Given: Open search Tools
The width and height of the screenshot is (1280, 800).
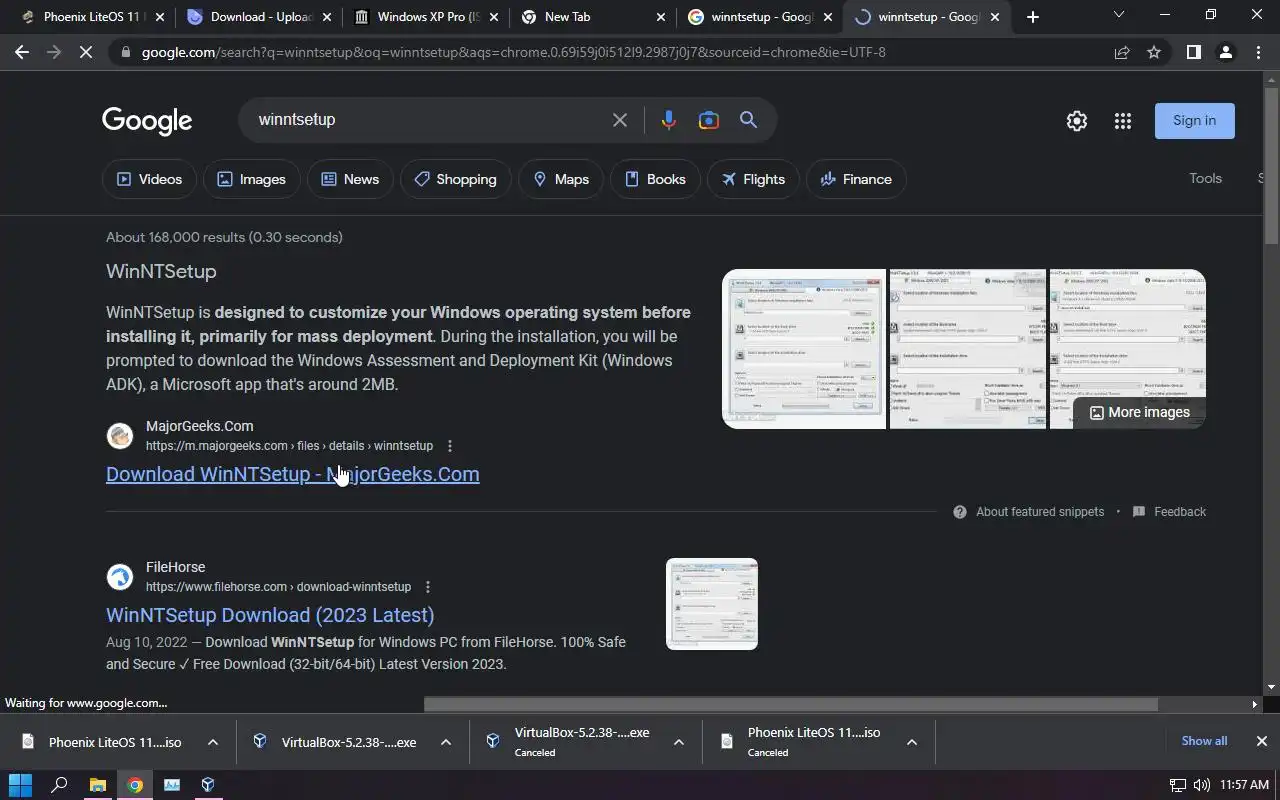Looking at the screenshot, I should tap(1205, 178).
